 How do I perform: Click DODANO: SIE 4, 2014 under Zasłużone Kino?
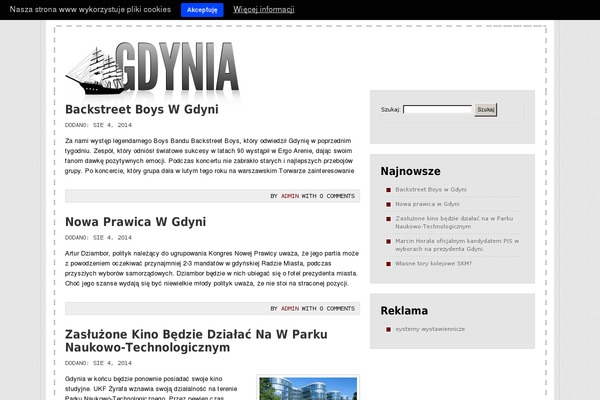[98, 363]
